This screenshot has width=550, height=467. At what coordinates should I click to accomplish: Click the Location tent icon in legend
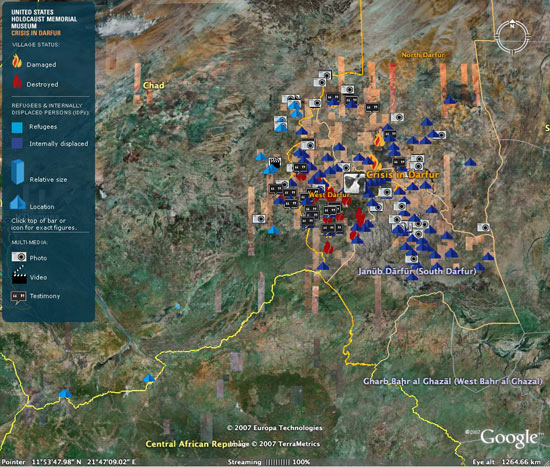tap(18, 202)
